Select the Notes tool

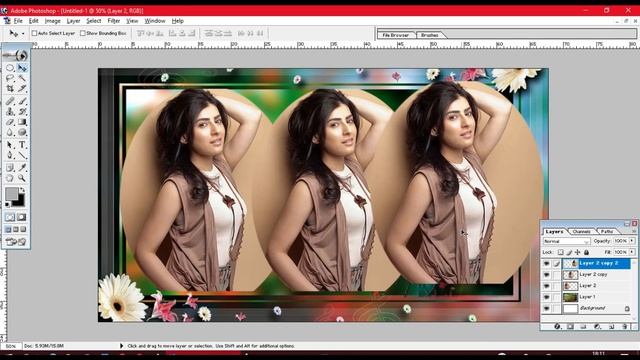10,167
